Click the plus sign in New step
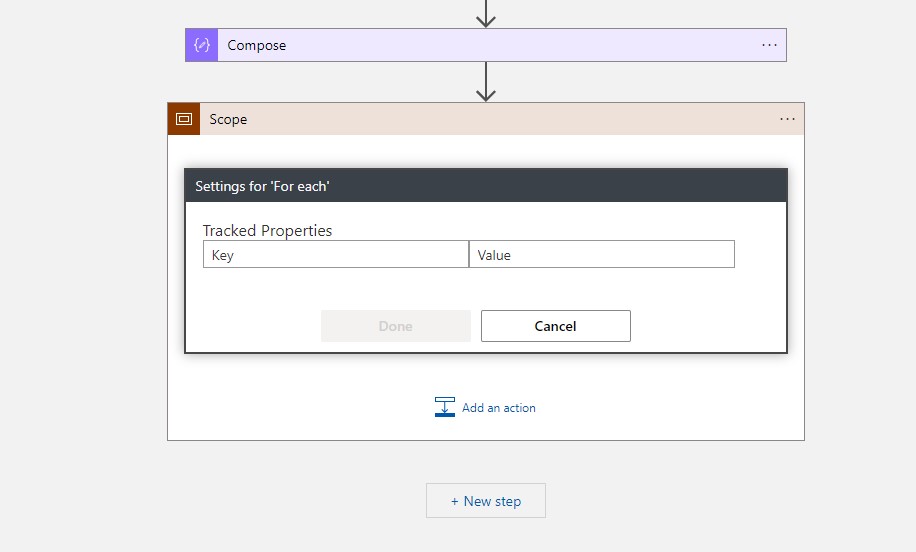This screenshot has width=916, height=552. [x=455, y=501]
